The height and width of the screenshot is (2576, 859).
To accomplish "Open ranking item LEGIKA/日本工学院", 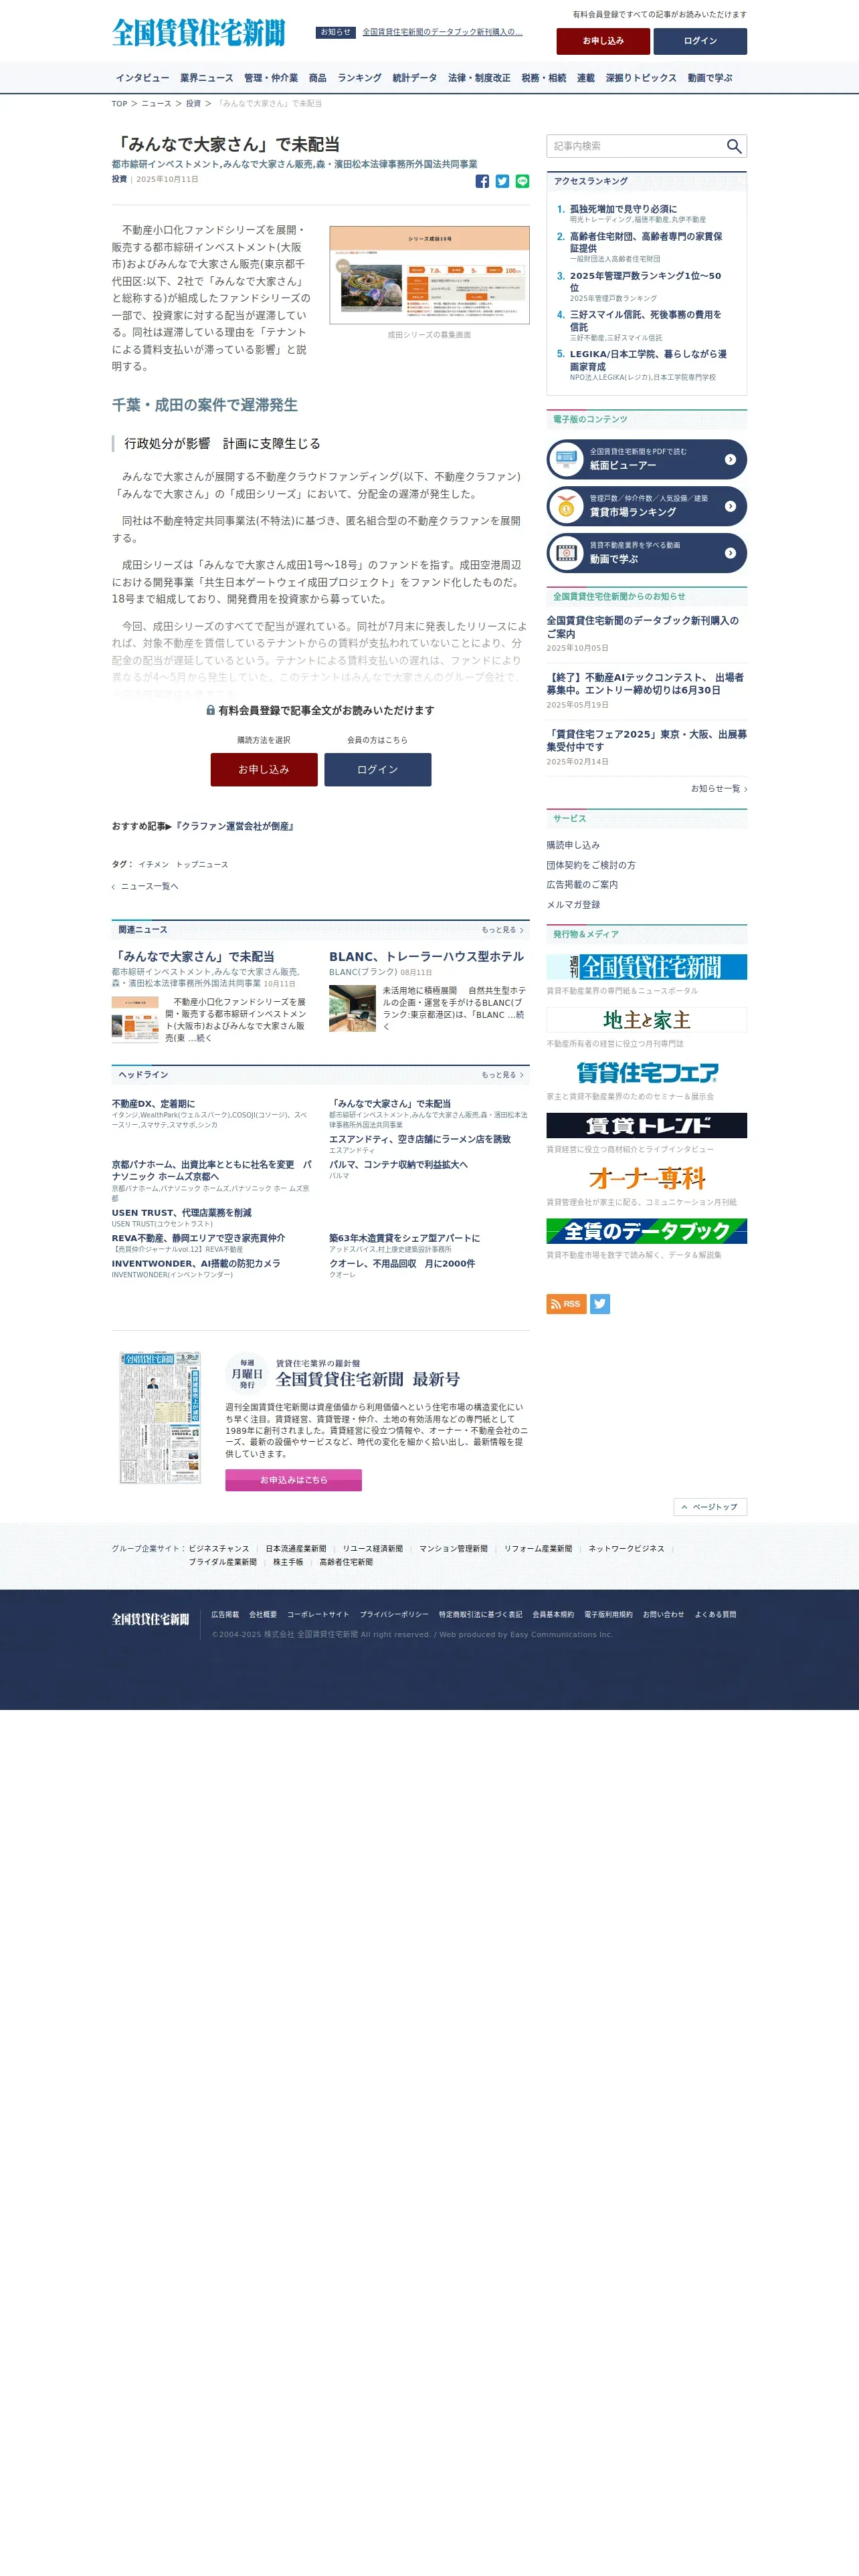I will 648,360.
